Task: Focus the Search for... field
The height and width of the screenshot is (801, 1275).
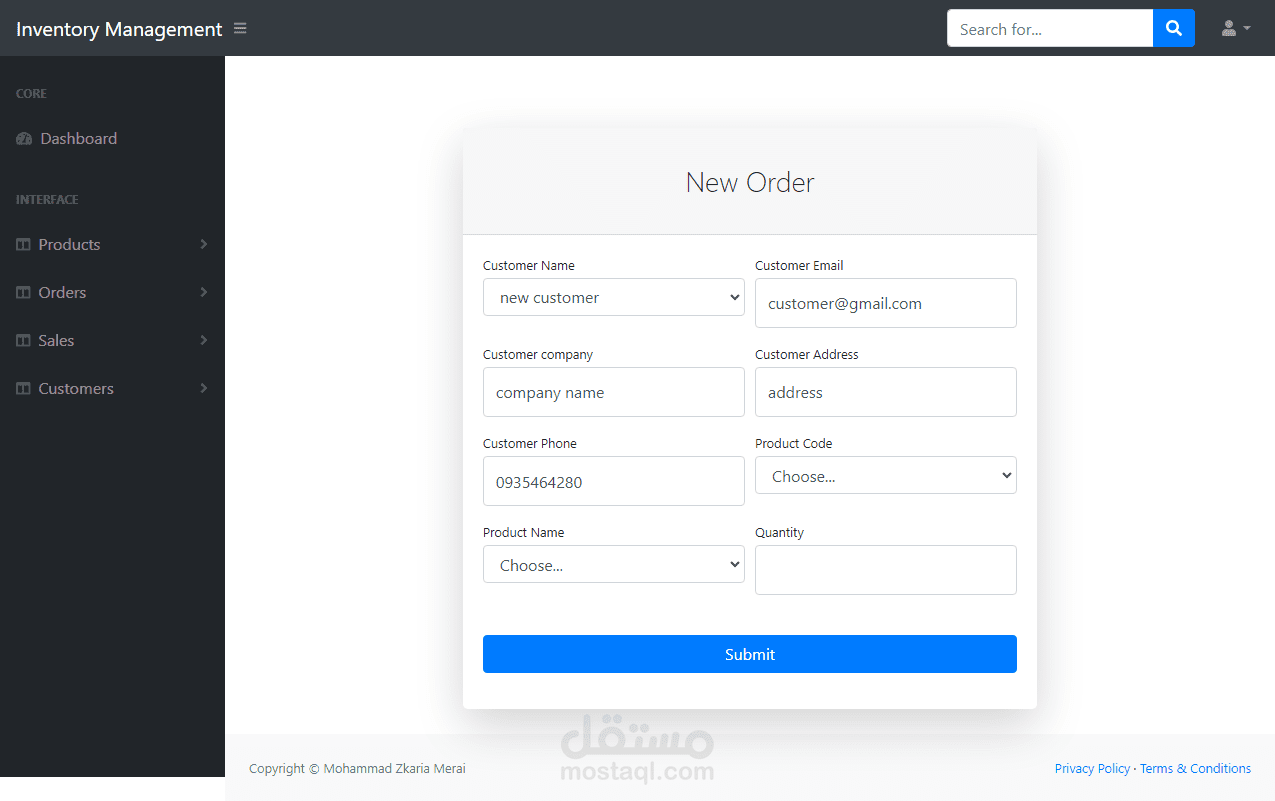Action: 1050,29
